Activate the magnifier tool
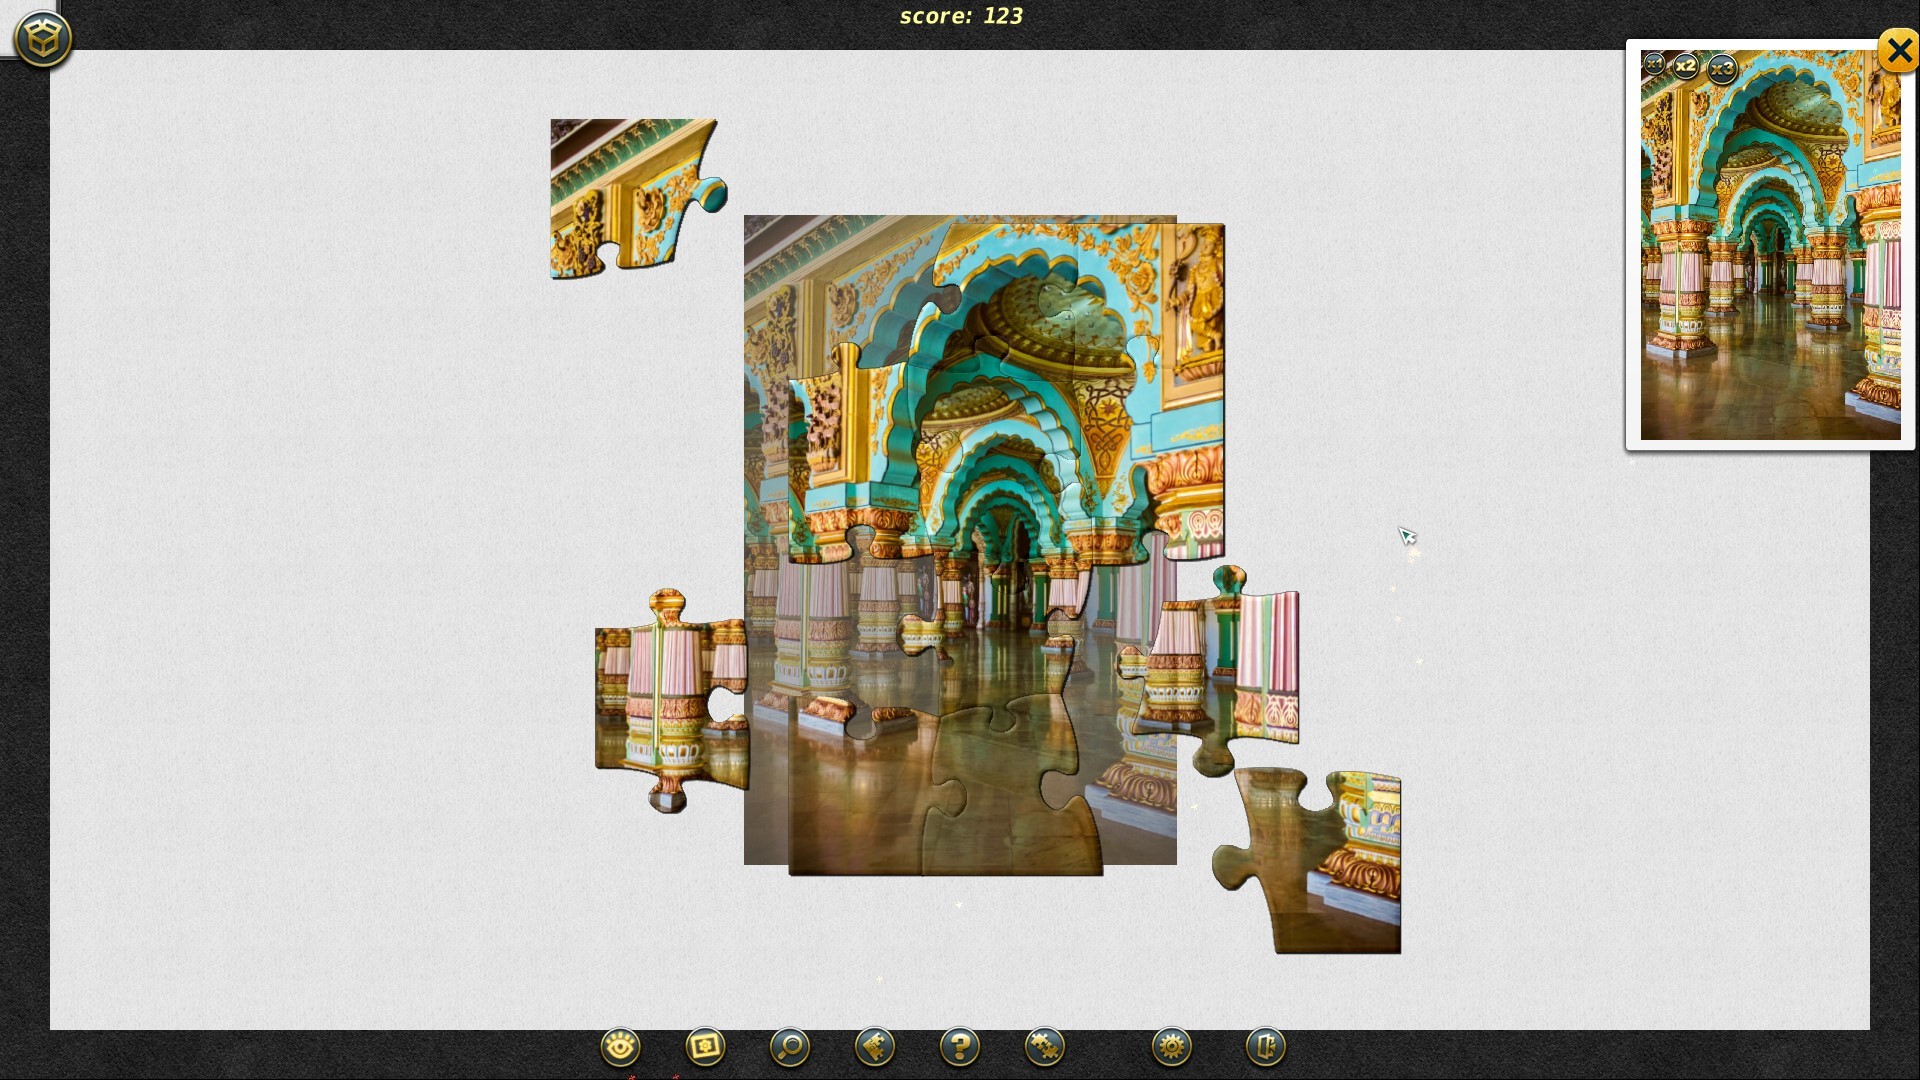 (x=789, y=1047)
